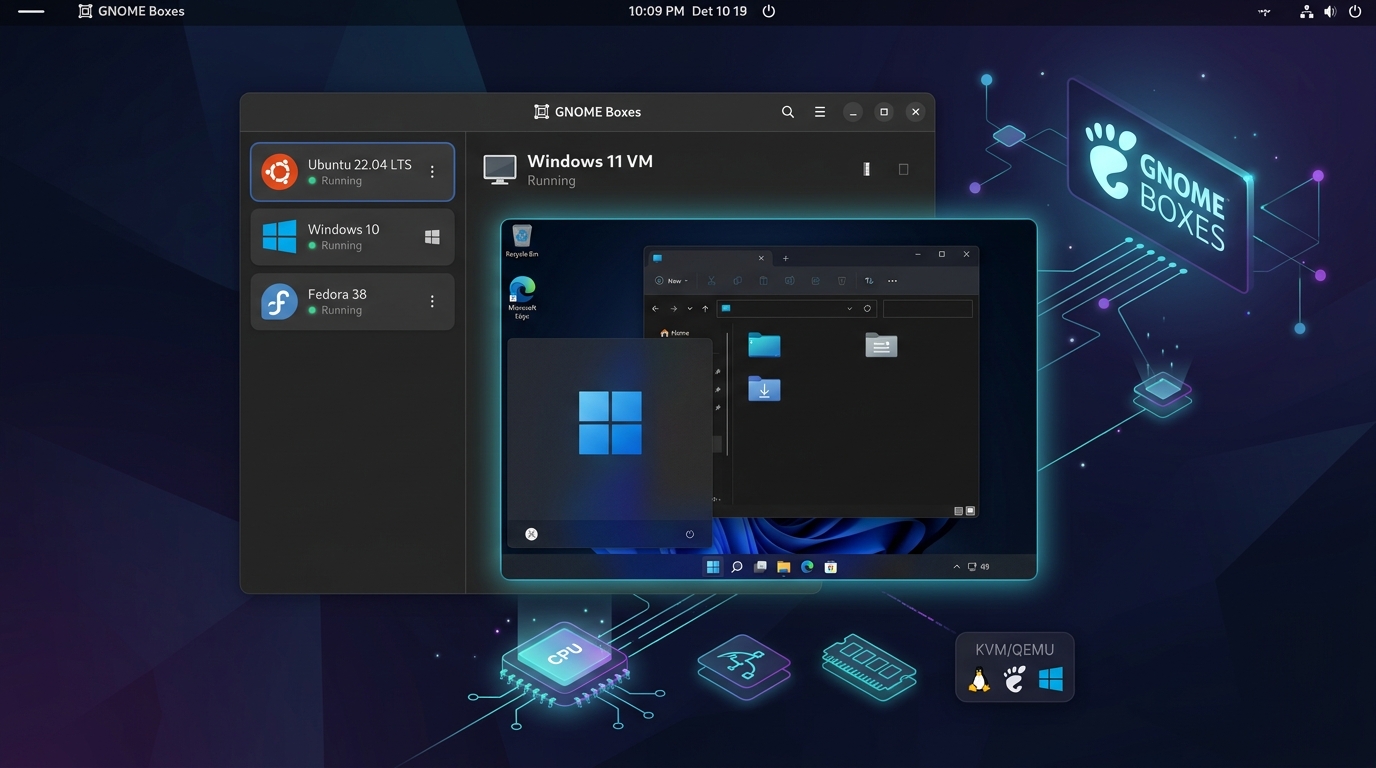Open Task View on the VM taskbar
The height and width of the screenshot is (768, 1376).
pyautogui.click(x=760, y=567)
